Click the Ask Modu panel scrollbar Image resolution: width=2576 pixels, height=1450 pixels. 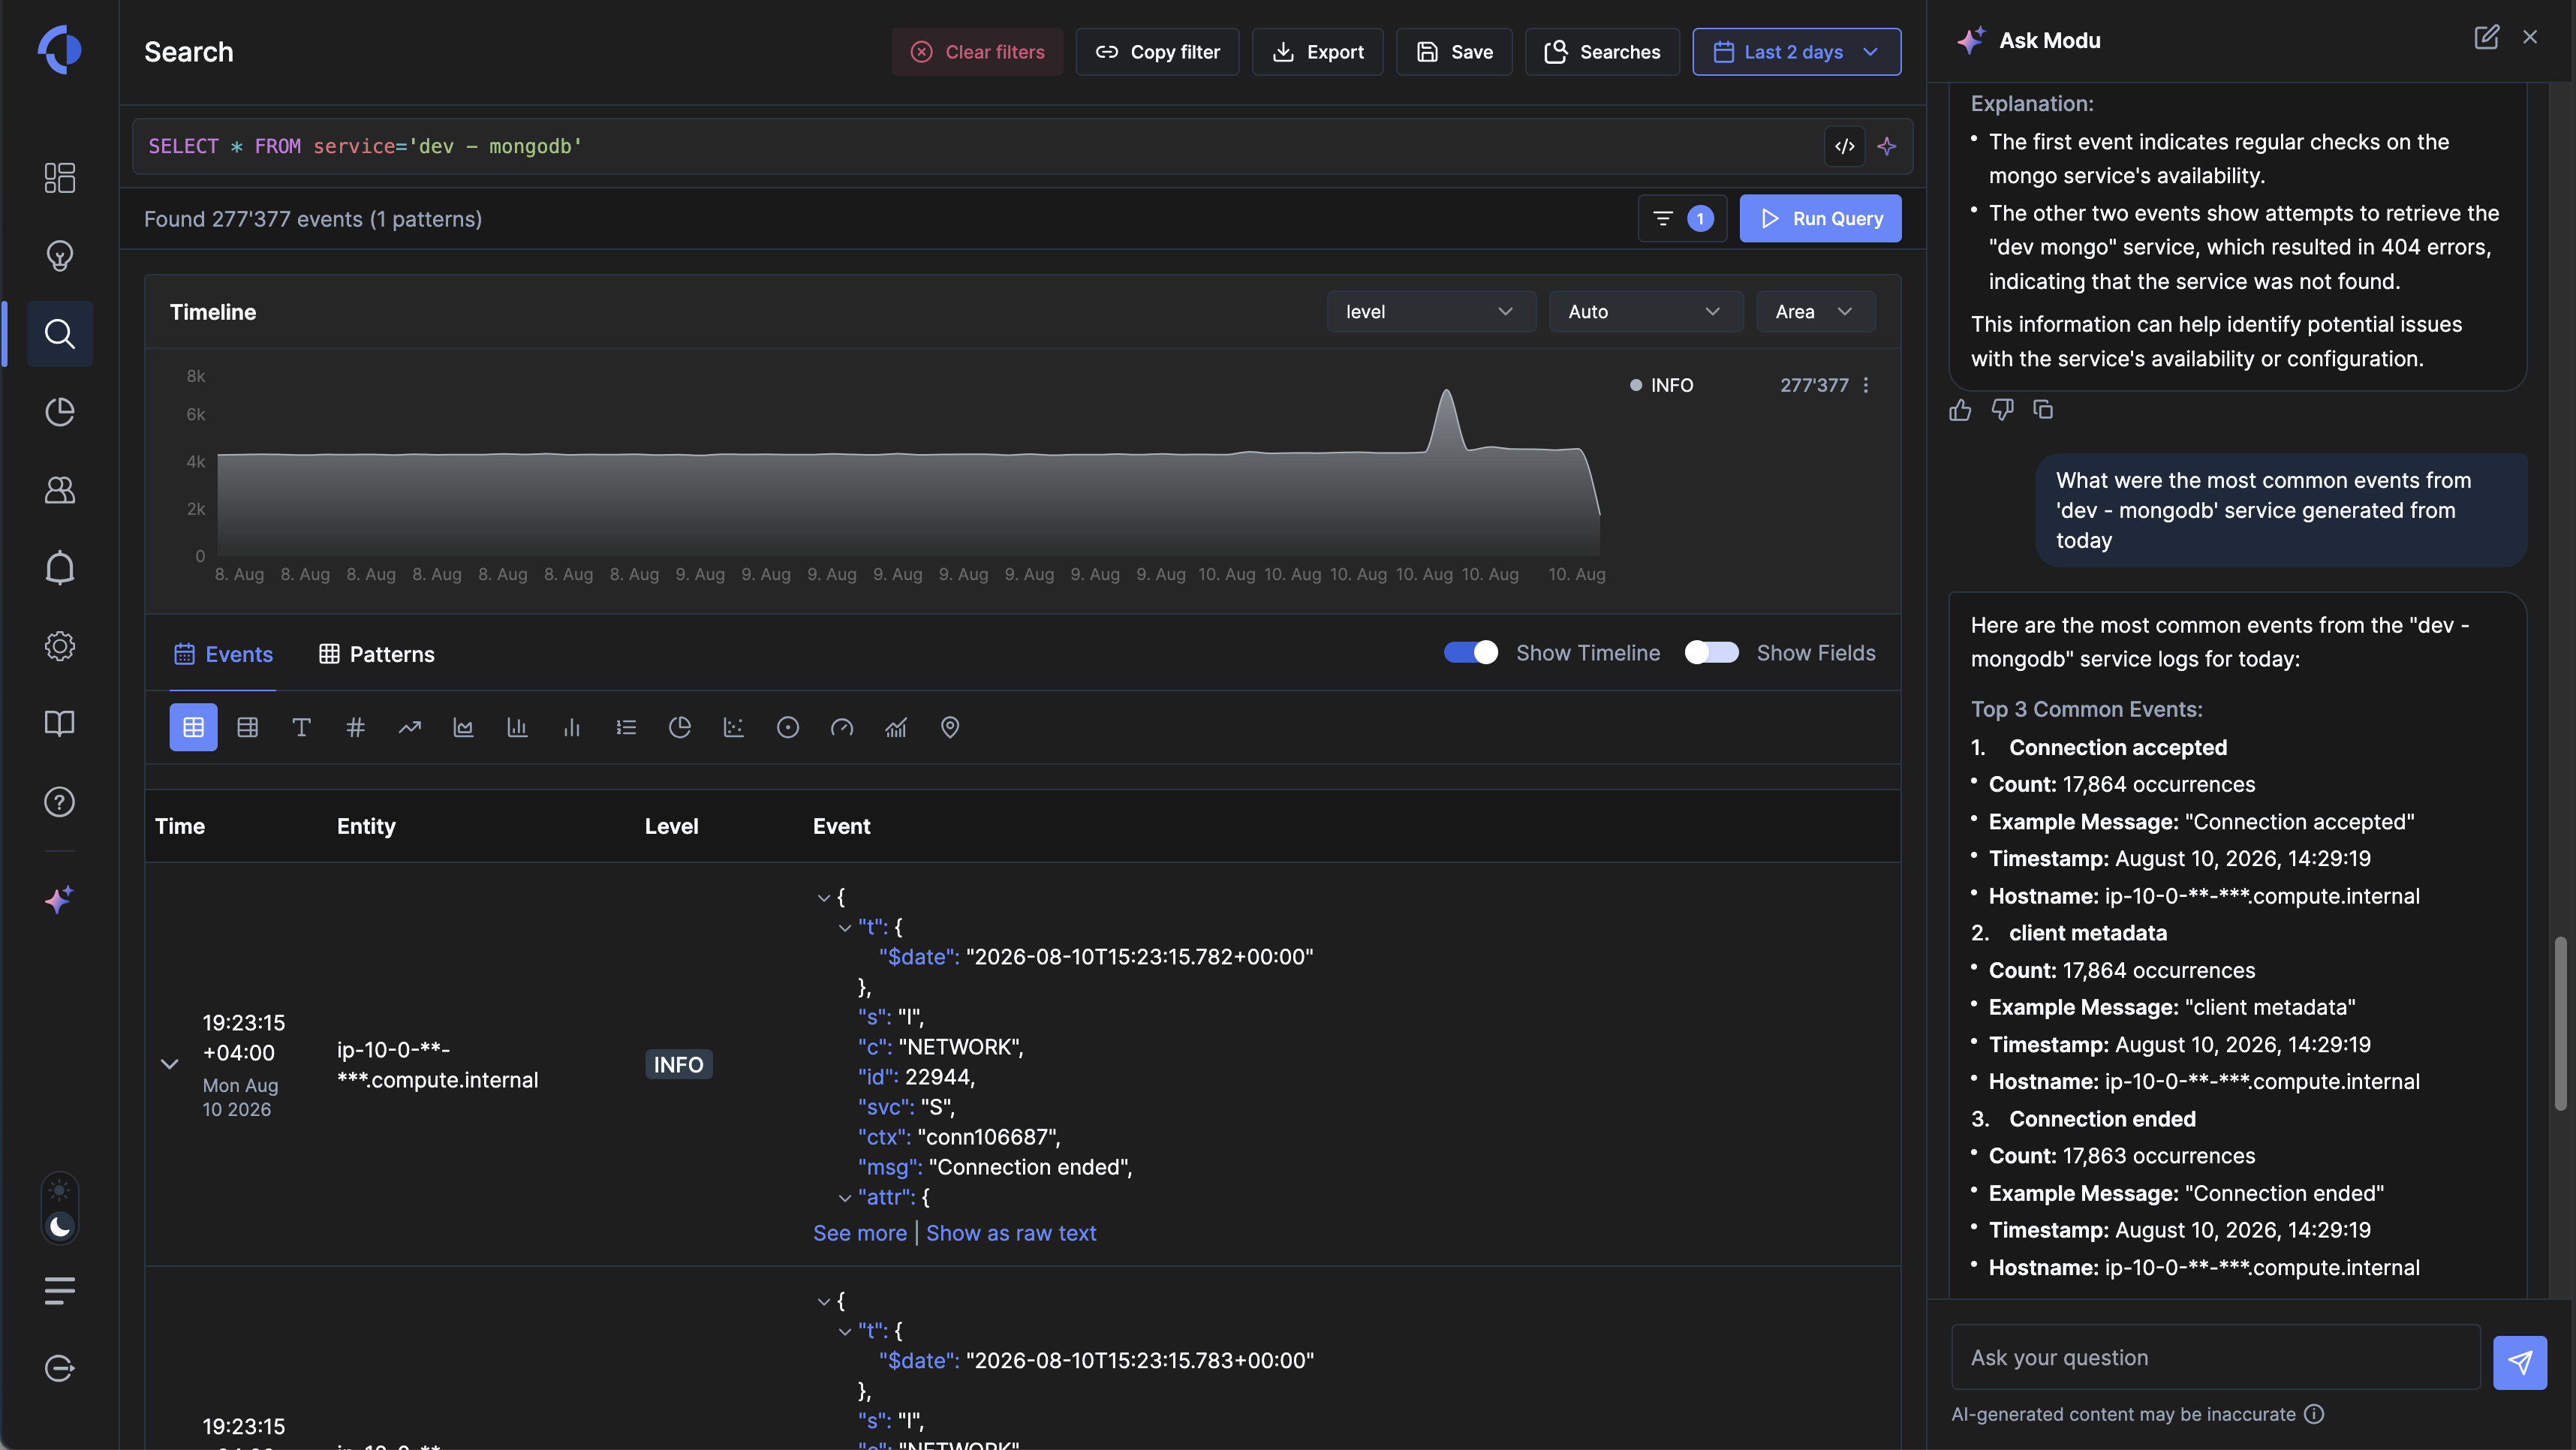[2560, 1024]
